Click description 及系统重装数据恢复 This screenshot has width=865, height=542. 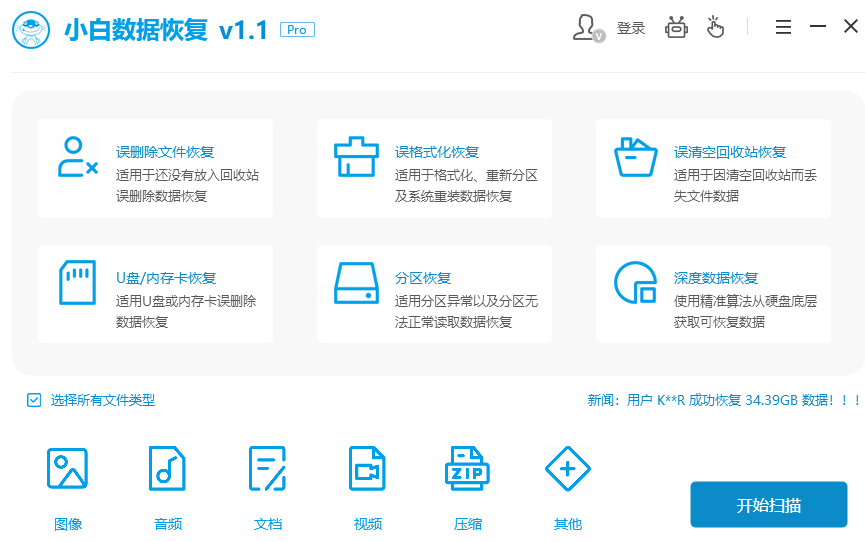pos(453,196)
